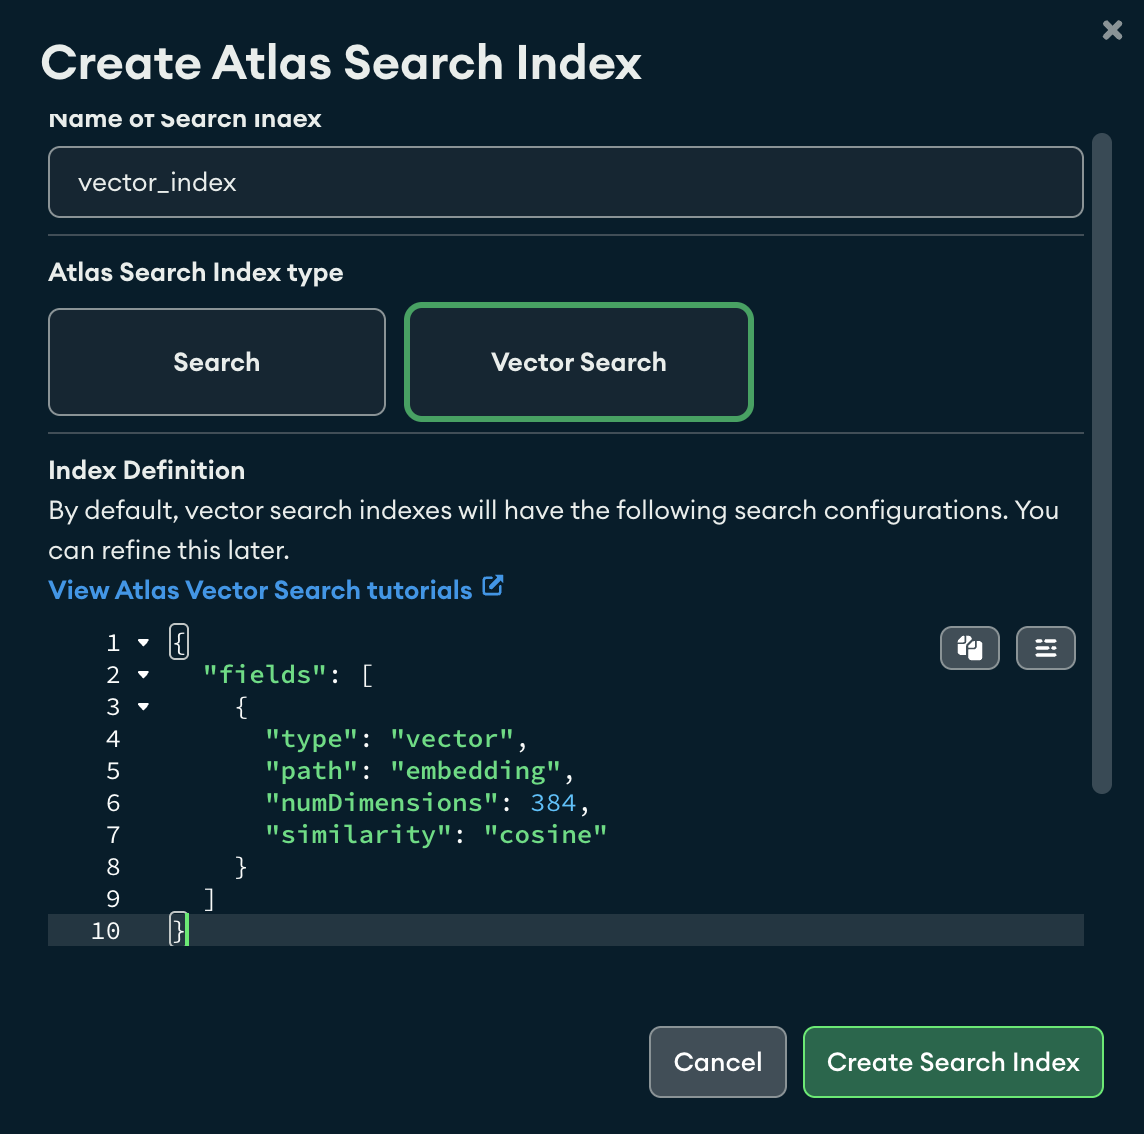Screen dimensions: 1144x1134
Task: Click the "cosine" similarity value
Action: pos(546,835)
